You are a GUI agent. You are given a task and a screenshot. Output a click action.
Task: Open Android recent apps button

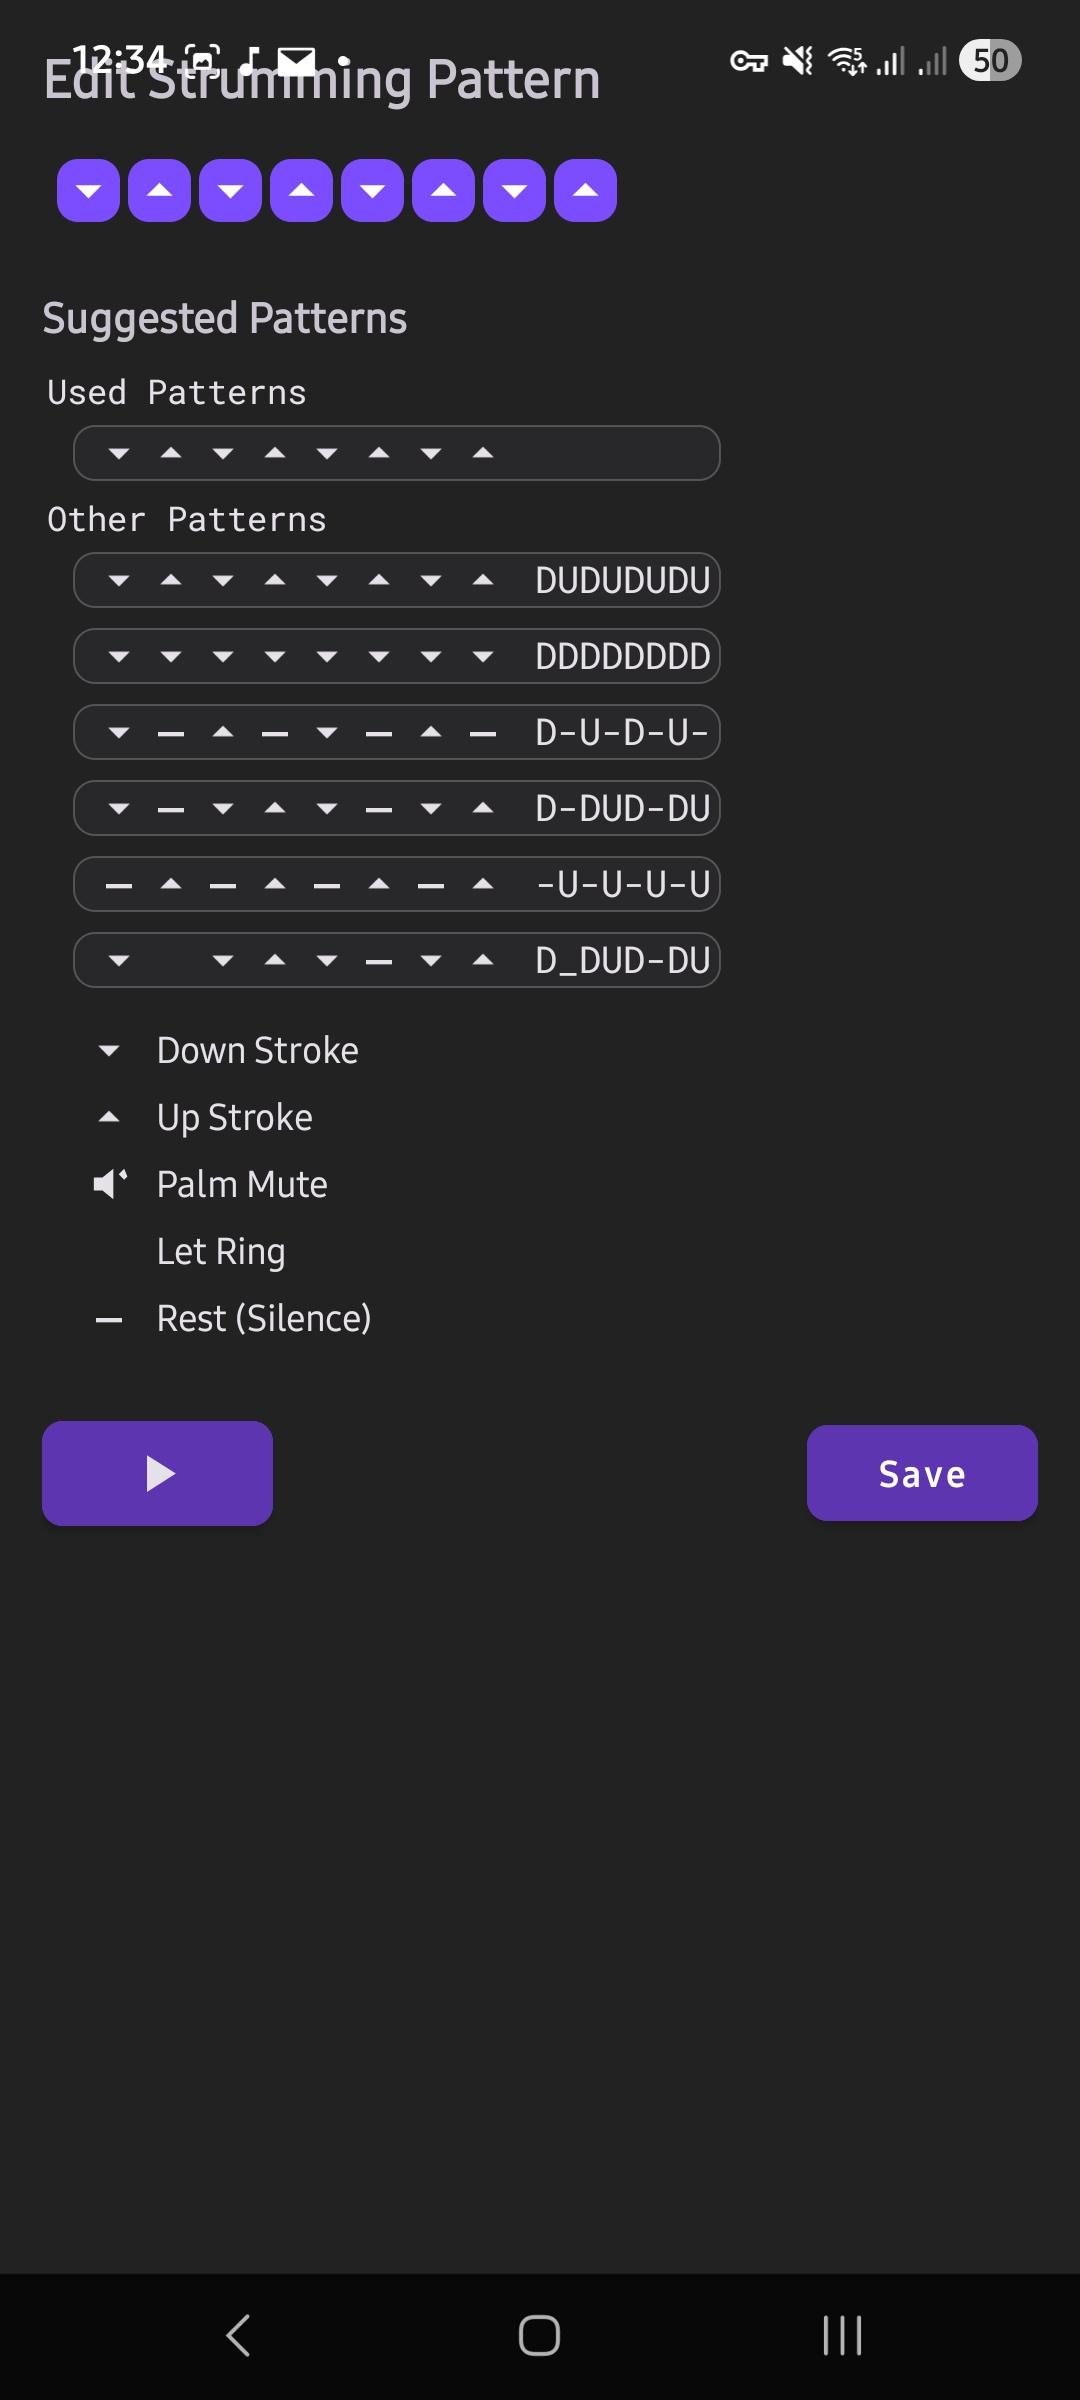coord(842,2336)
